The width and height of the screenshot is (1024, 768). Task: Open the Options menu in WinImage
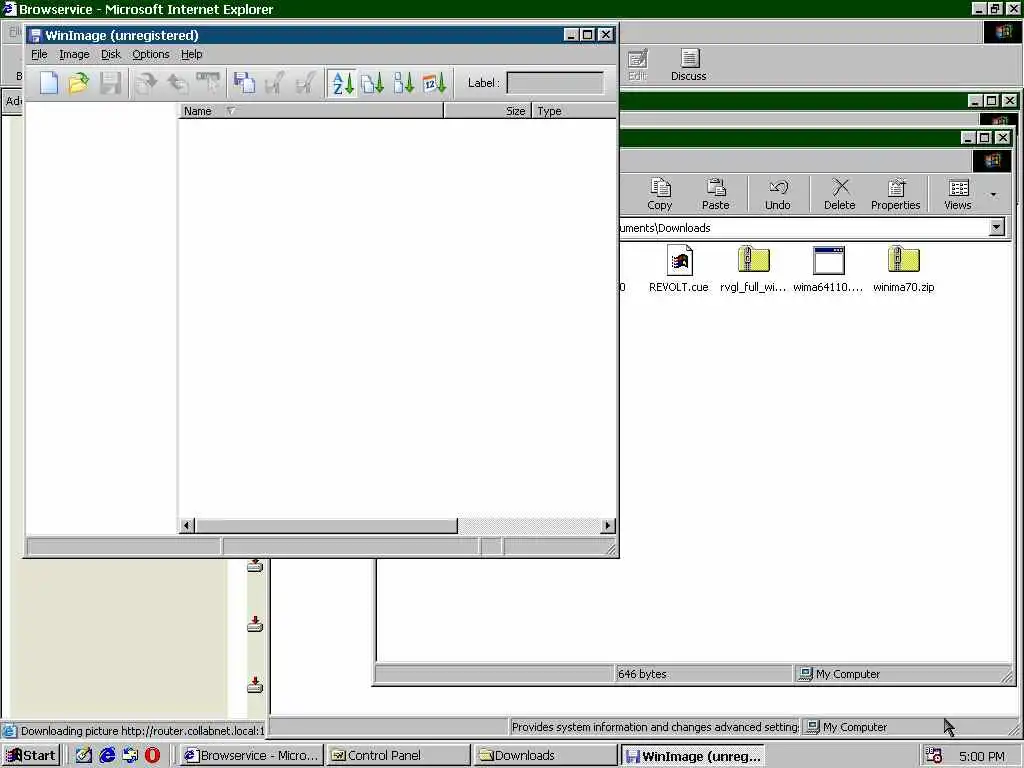point(151,54)
